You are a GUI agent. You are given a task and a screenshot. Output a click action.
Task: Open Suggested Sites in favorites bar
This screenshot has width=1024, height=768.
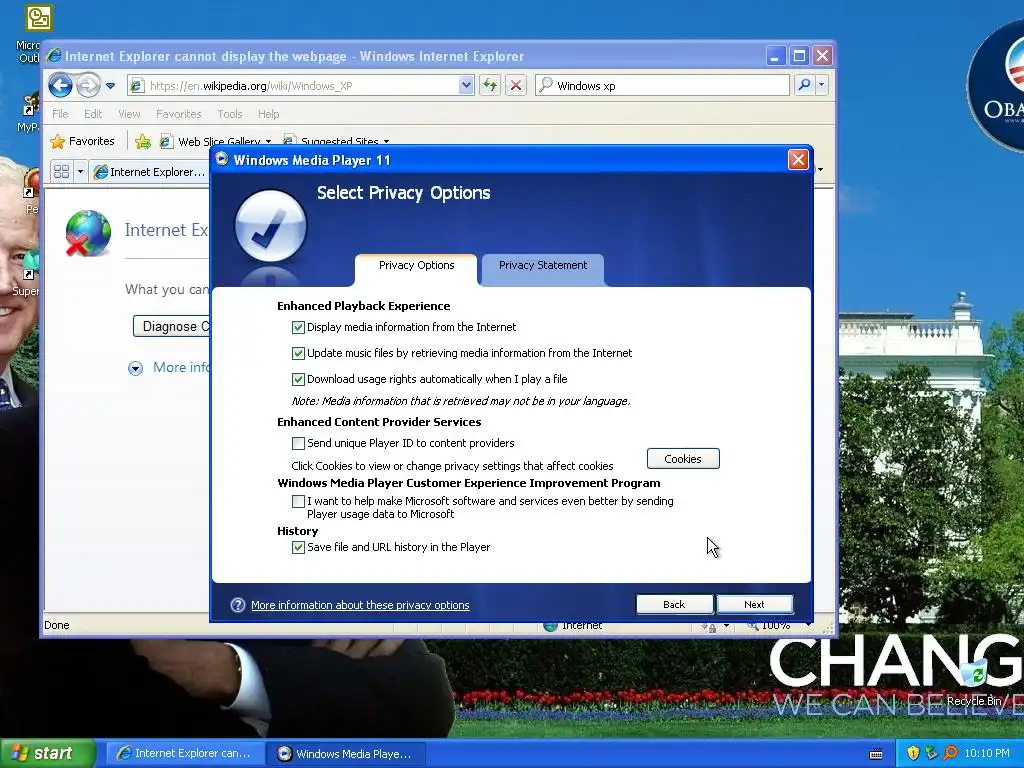point(336,141)
